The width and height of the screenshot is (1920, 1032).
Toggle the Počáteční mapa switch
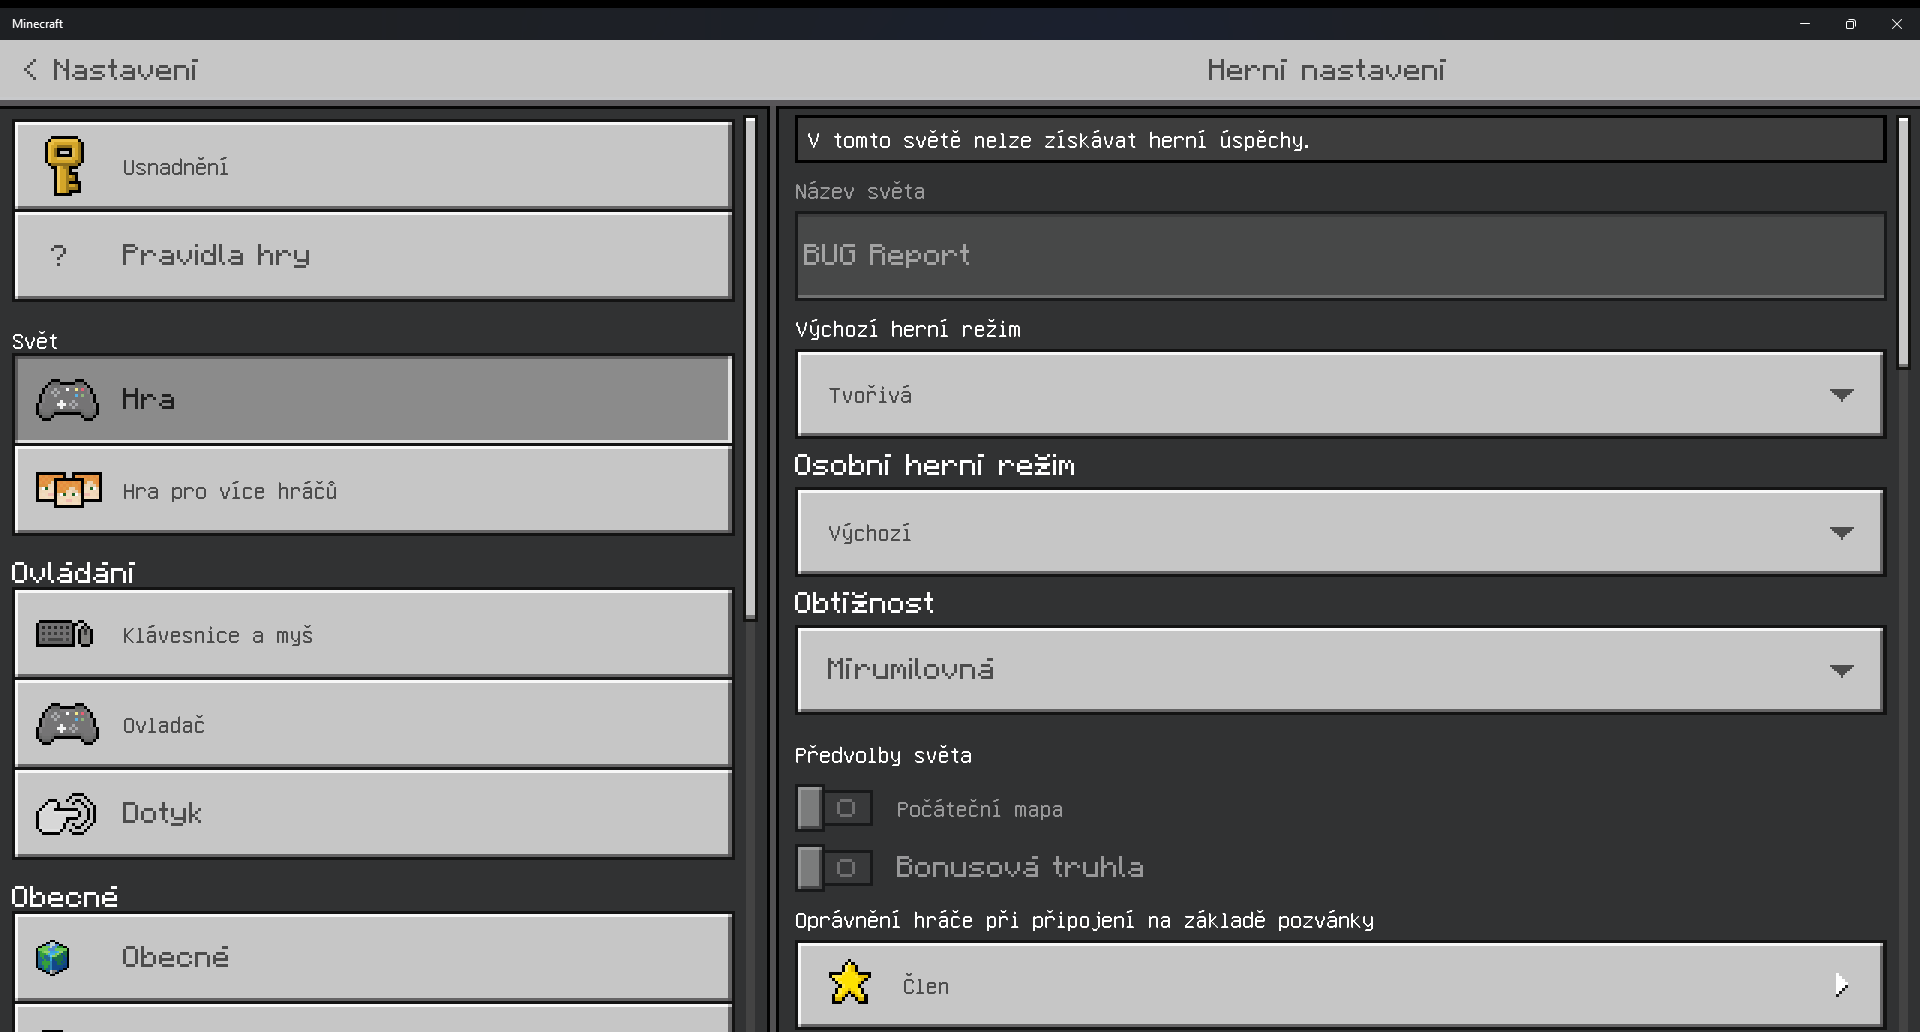tap(834, 808)
